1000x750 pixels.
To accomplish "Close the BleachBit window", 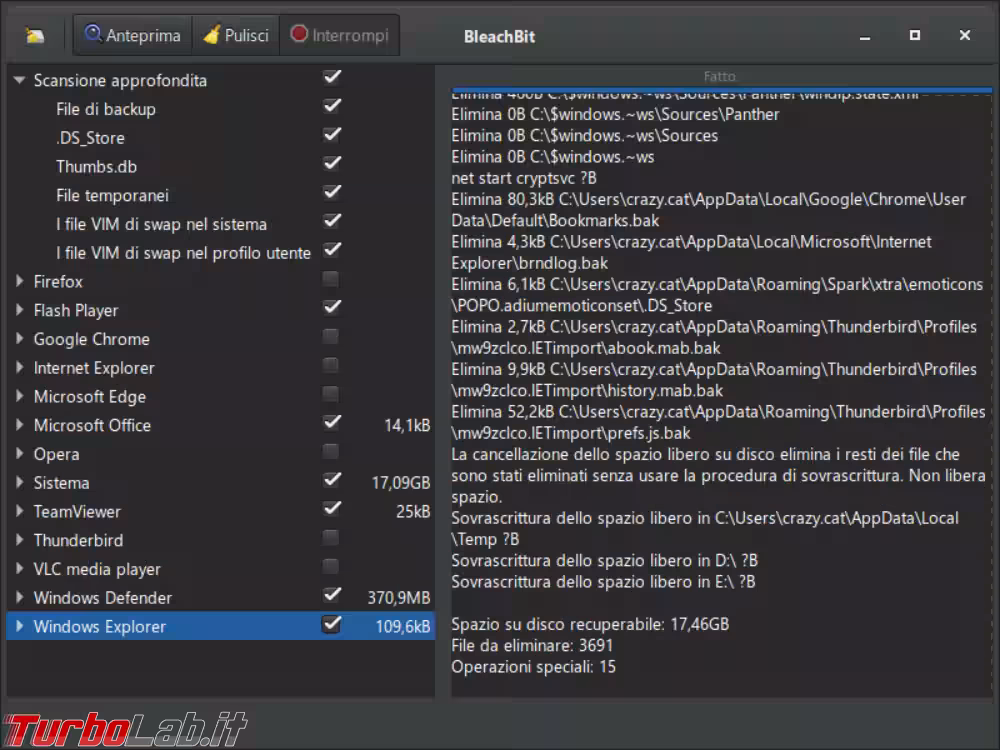I will click(x=965, y=35).
